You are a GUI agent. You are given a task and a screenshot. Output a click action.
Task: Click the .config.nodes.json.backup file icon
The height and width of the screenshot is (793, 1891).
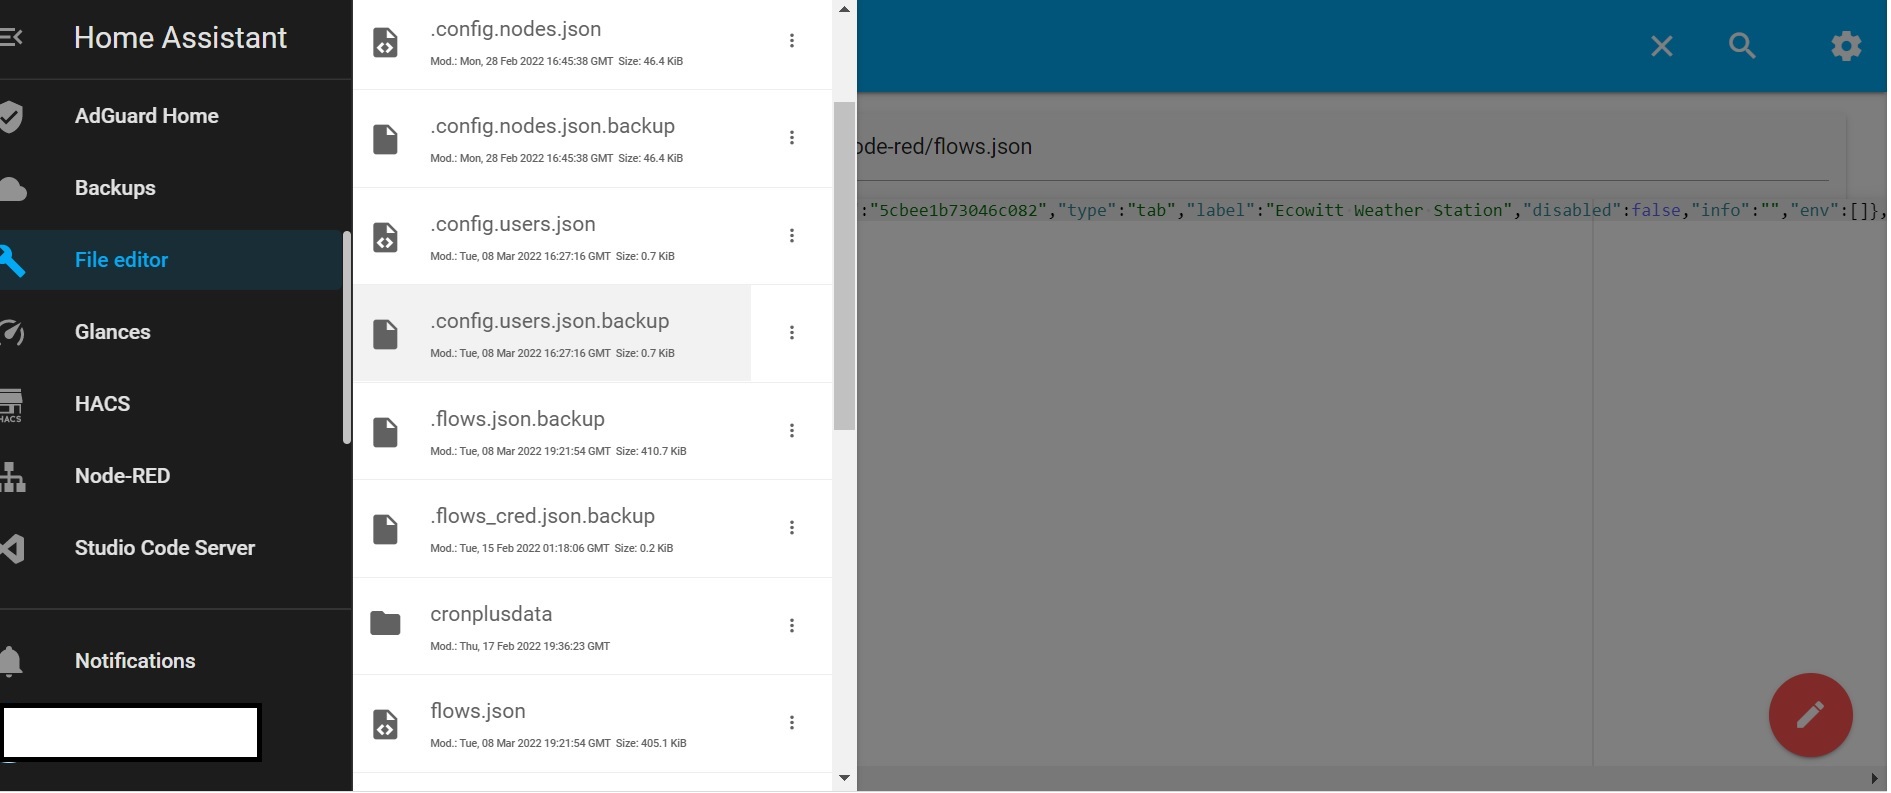click(385, 140)
